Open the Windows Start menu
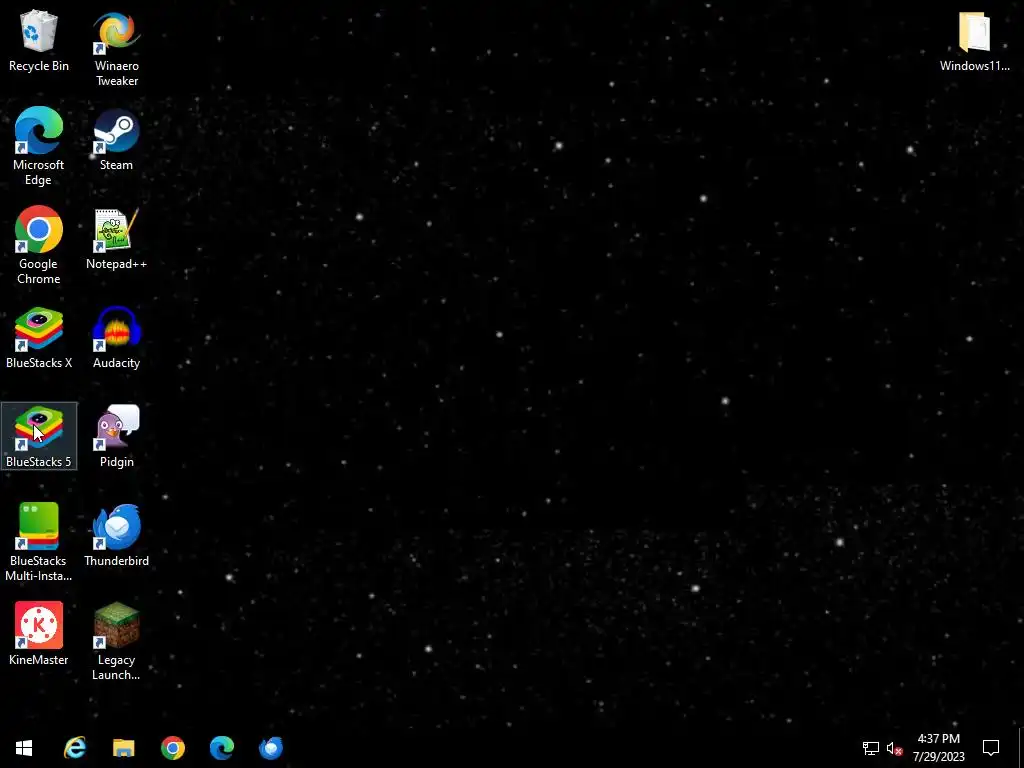 tap(24, 748)
